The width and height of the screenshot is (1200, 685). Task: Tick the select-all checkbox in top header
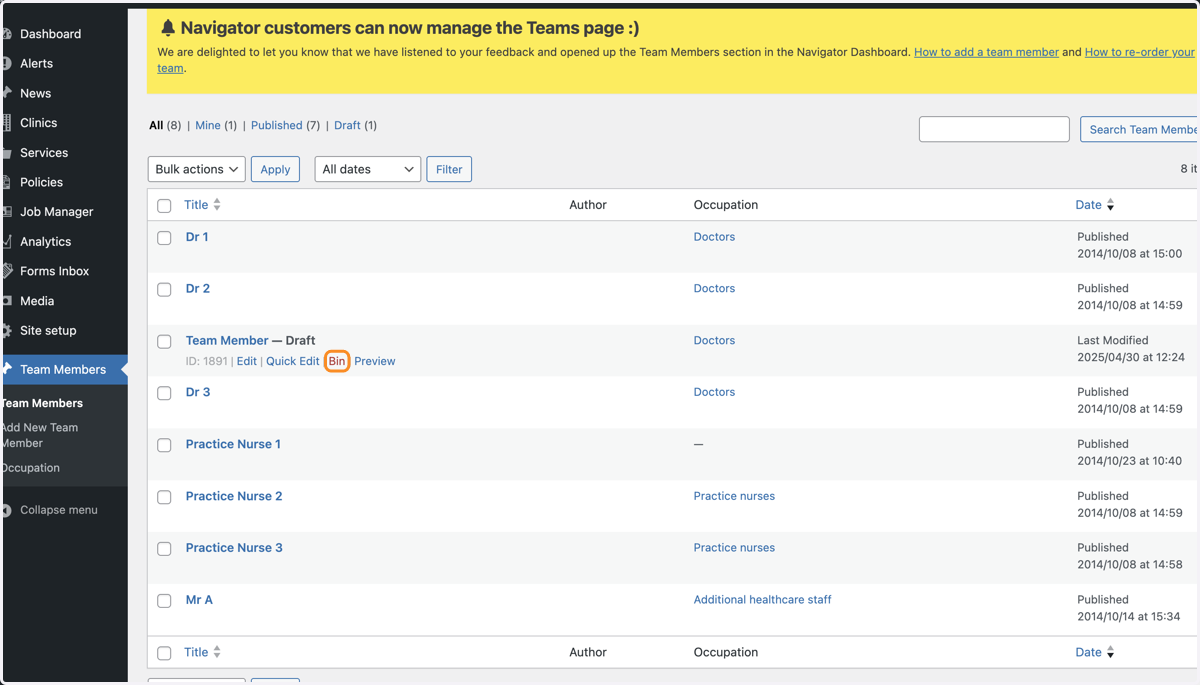(x=164, y=205)
